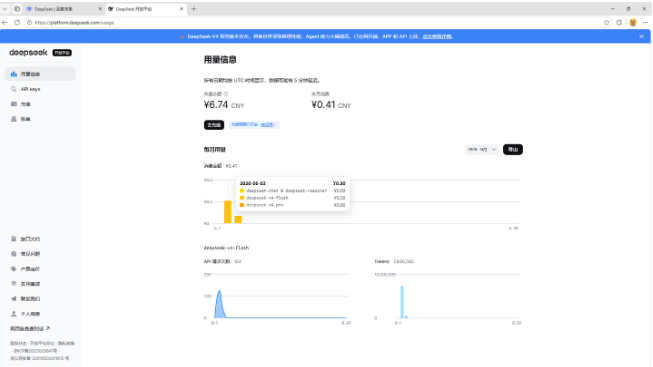The width and height of the screenshot is (653, 367).
Task: Click the deepseek-chat & deepseek-reasoner swatch in tooltip
Action: [242, 191]
